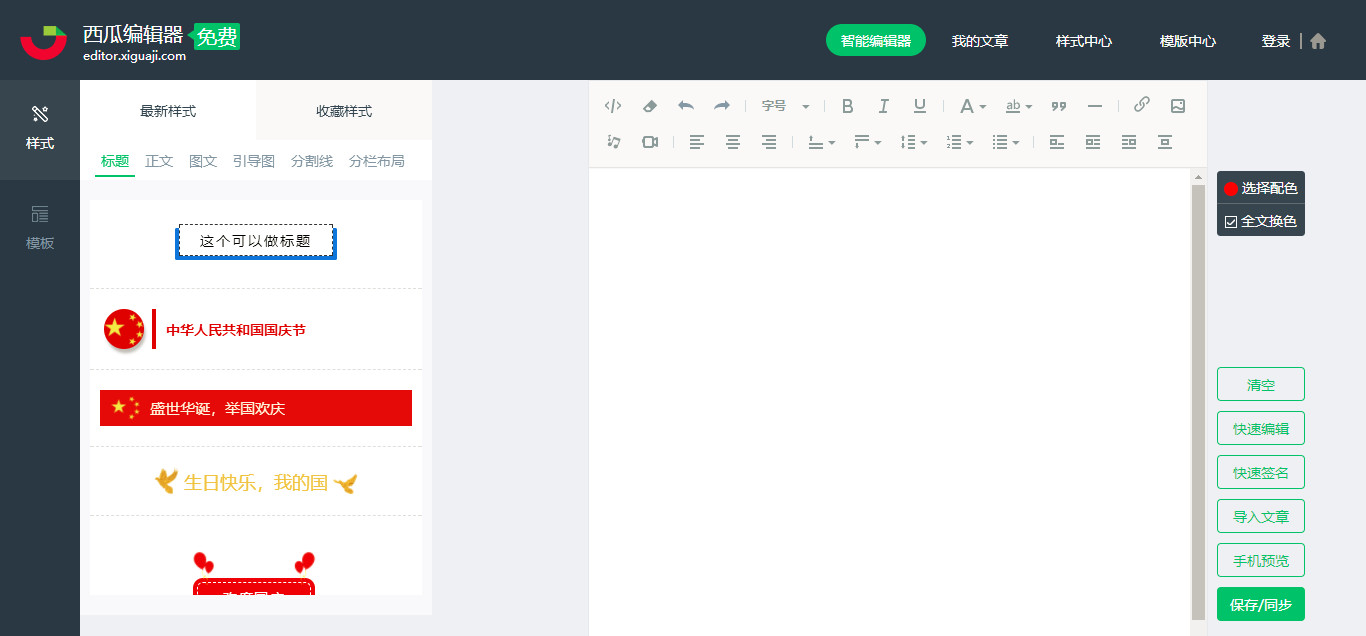The width and height of the screenshot is (1366, 636).
Task: Click the first image float layout icon
Action: (1057, 142)
